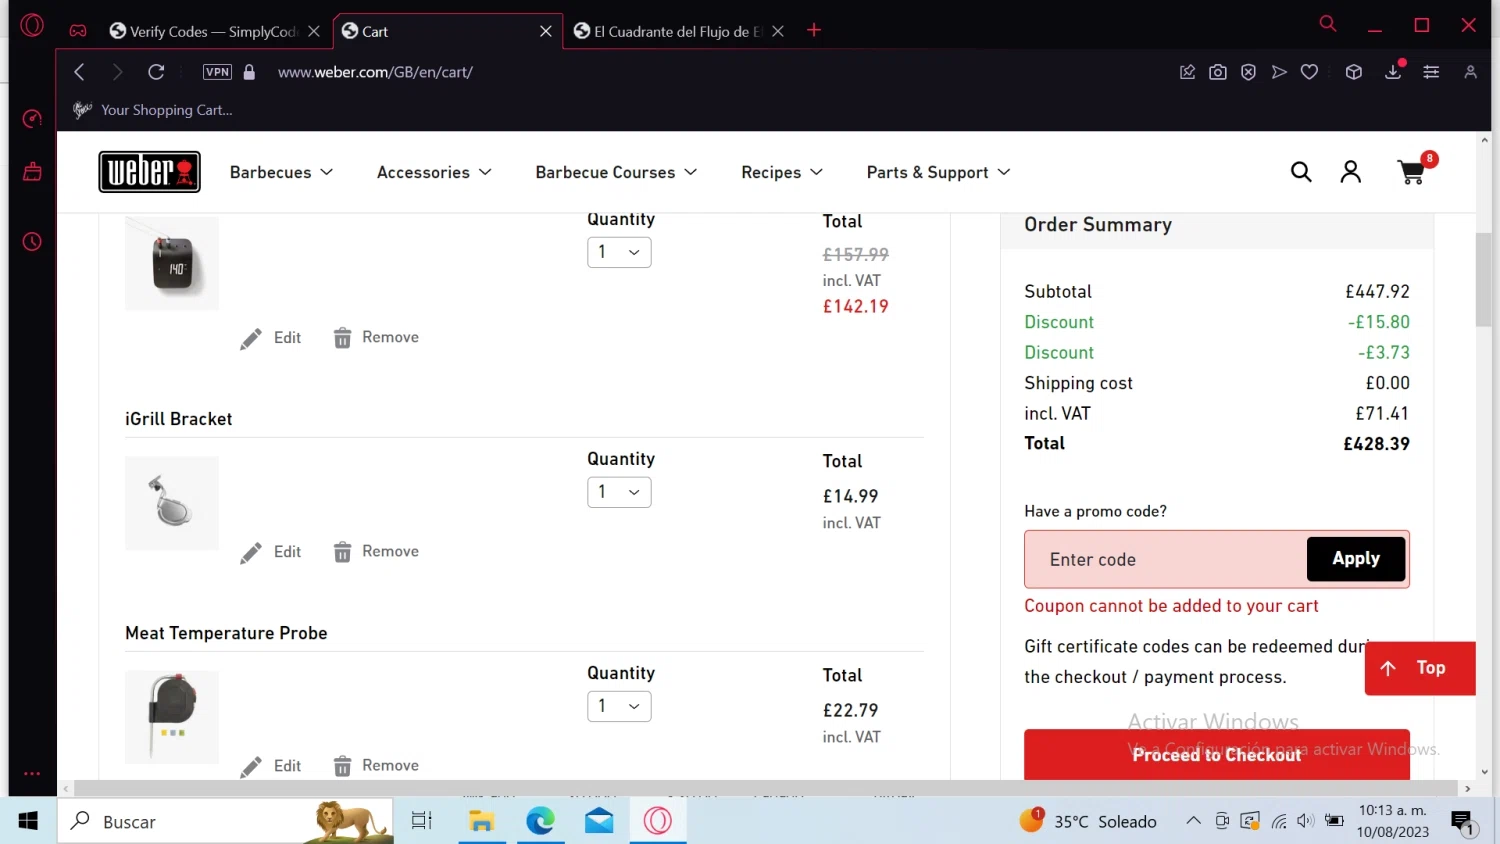
Task: Expand the Barbecues menu
Action: [282, 172]
